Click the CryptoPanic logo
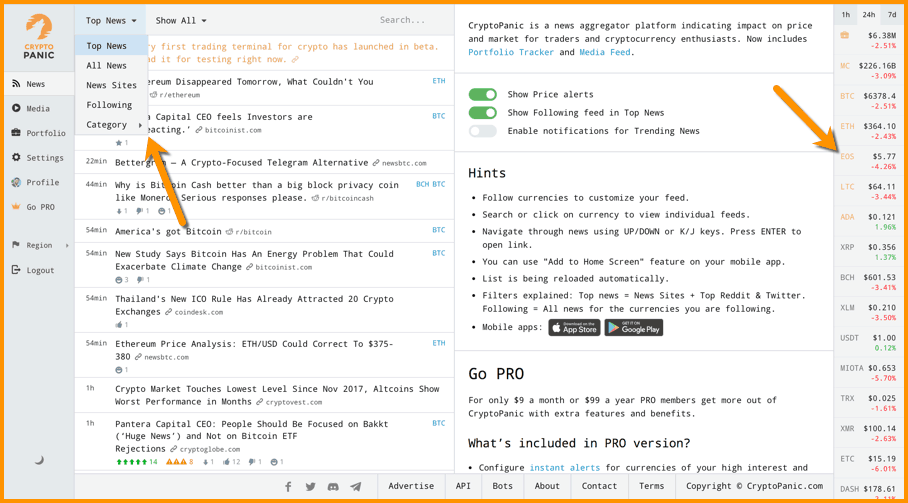The height and width of the screenshot is (503, 908). (39, 37)
